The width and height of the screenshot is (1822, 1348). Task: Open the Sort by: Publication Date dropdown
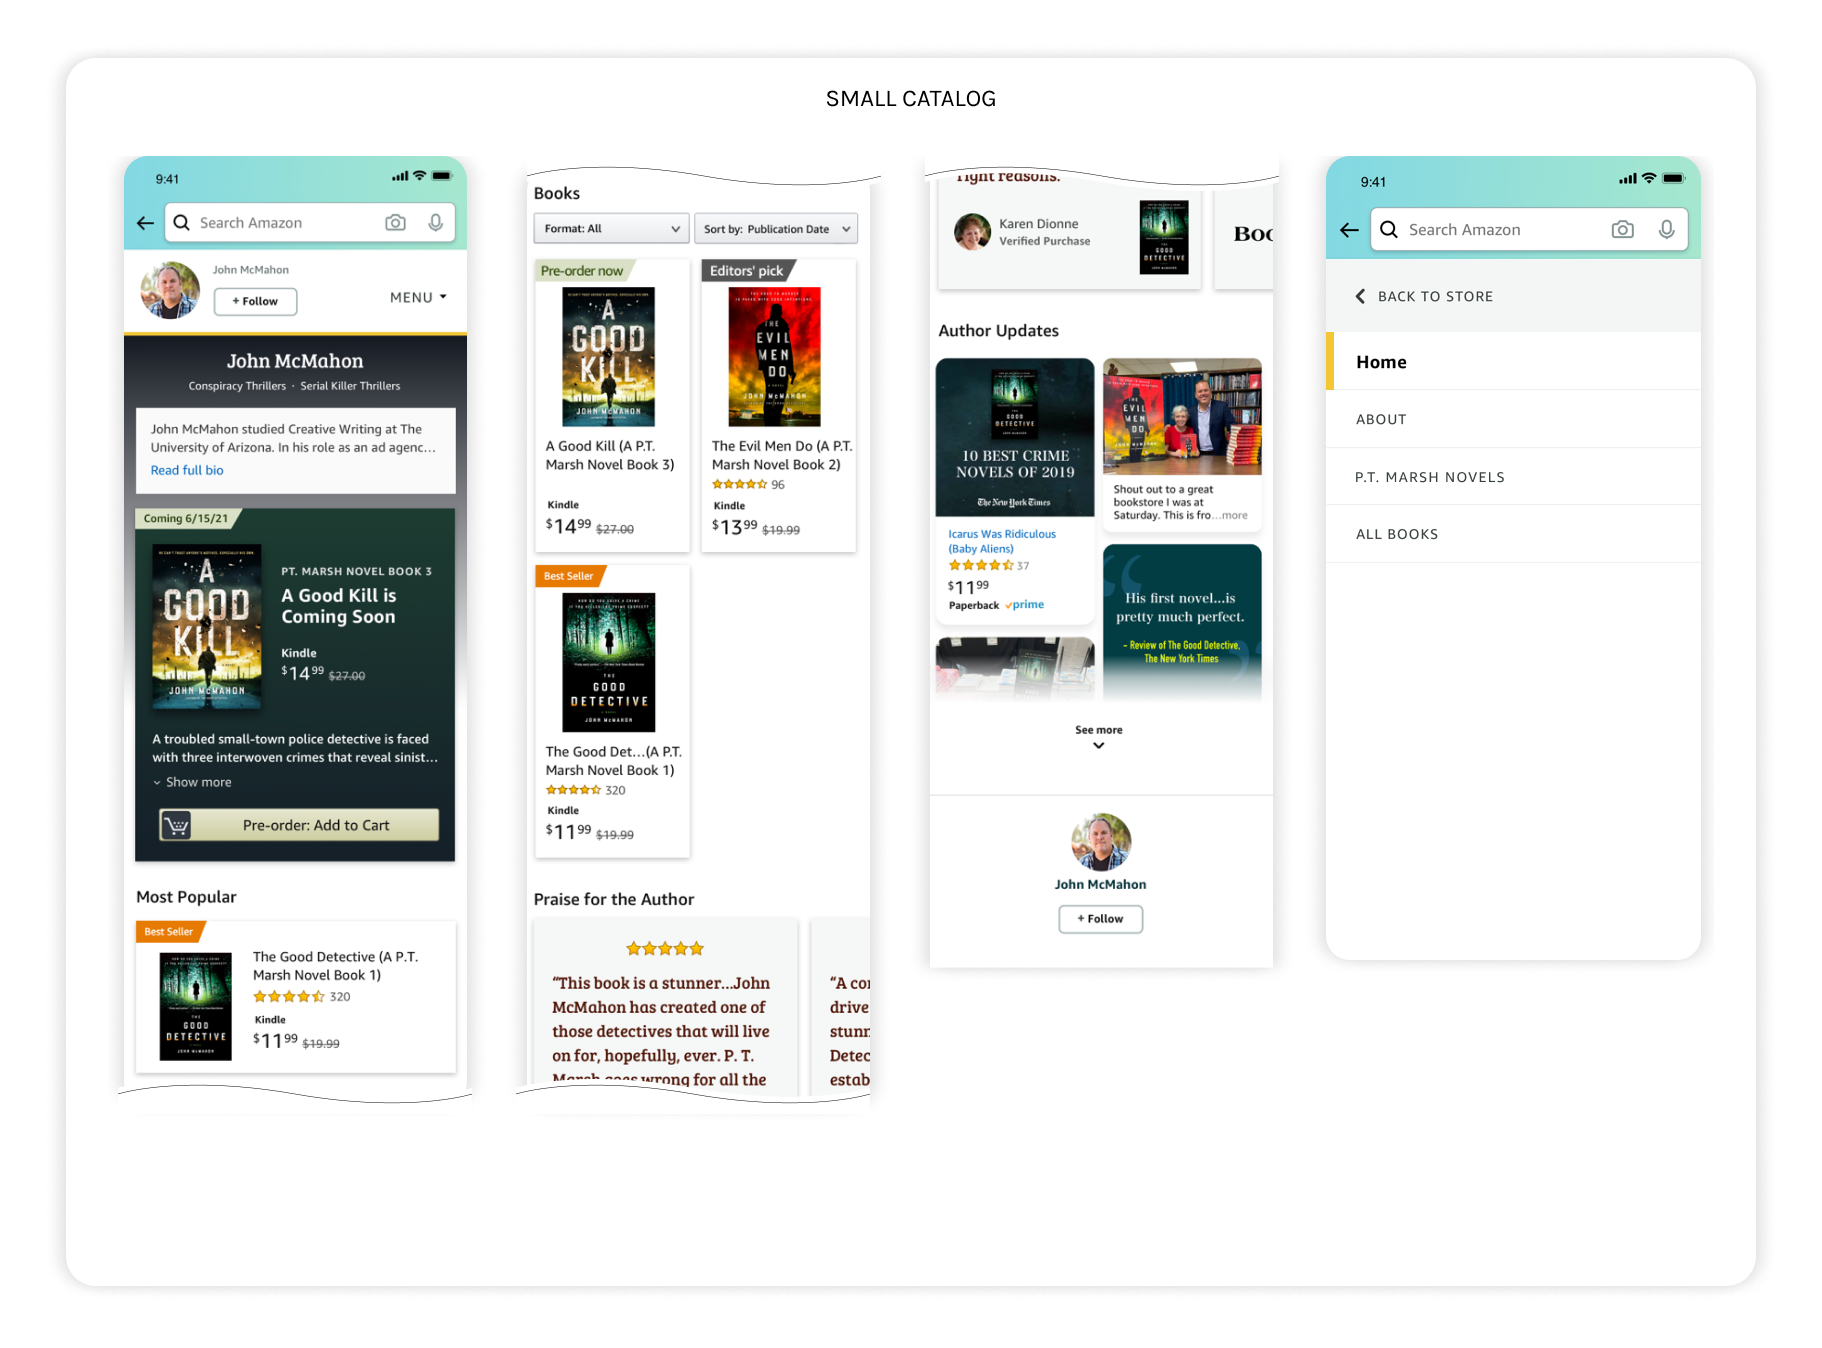click(x=776, y=228)
